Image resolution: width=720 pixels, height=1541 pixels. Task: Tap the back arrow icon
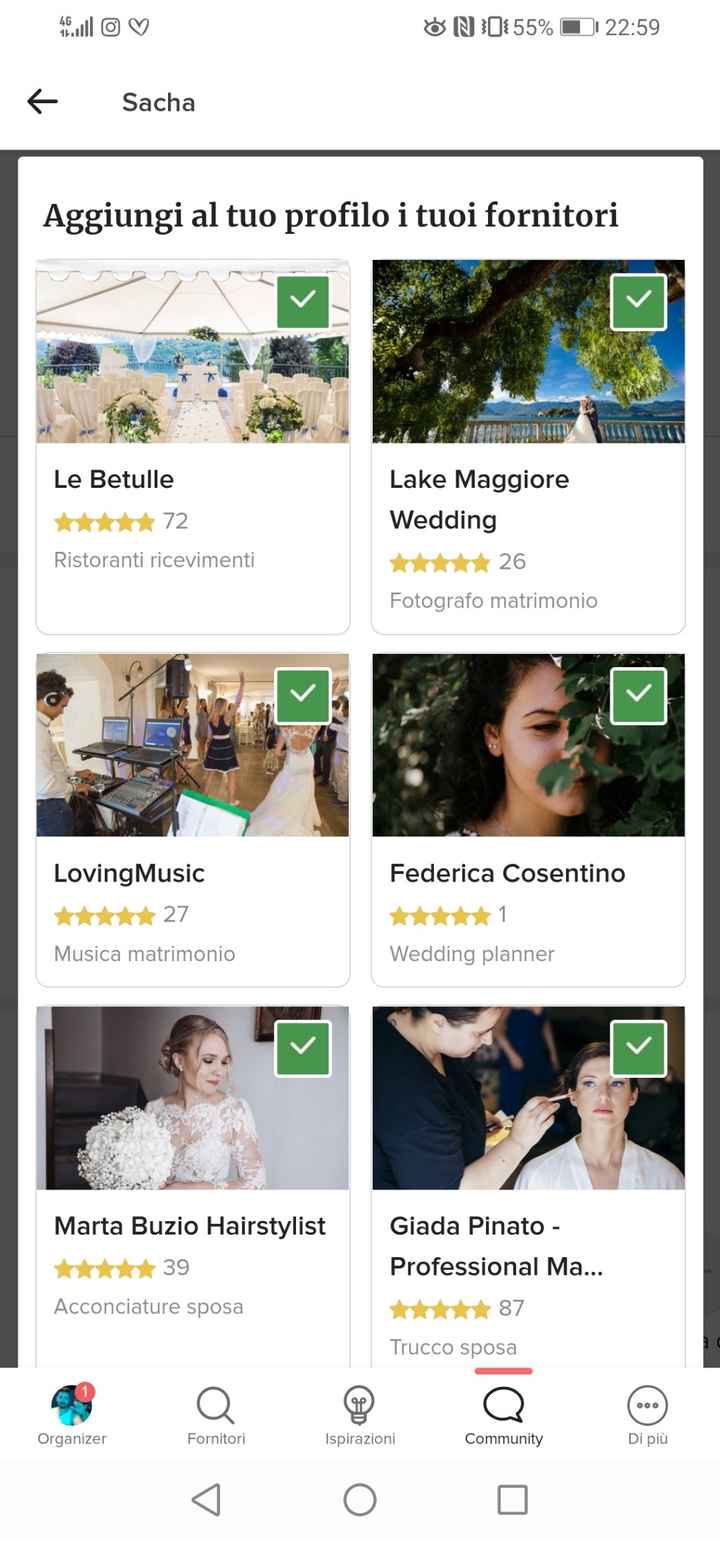42,101
